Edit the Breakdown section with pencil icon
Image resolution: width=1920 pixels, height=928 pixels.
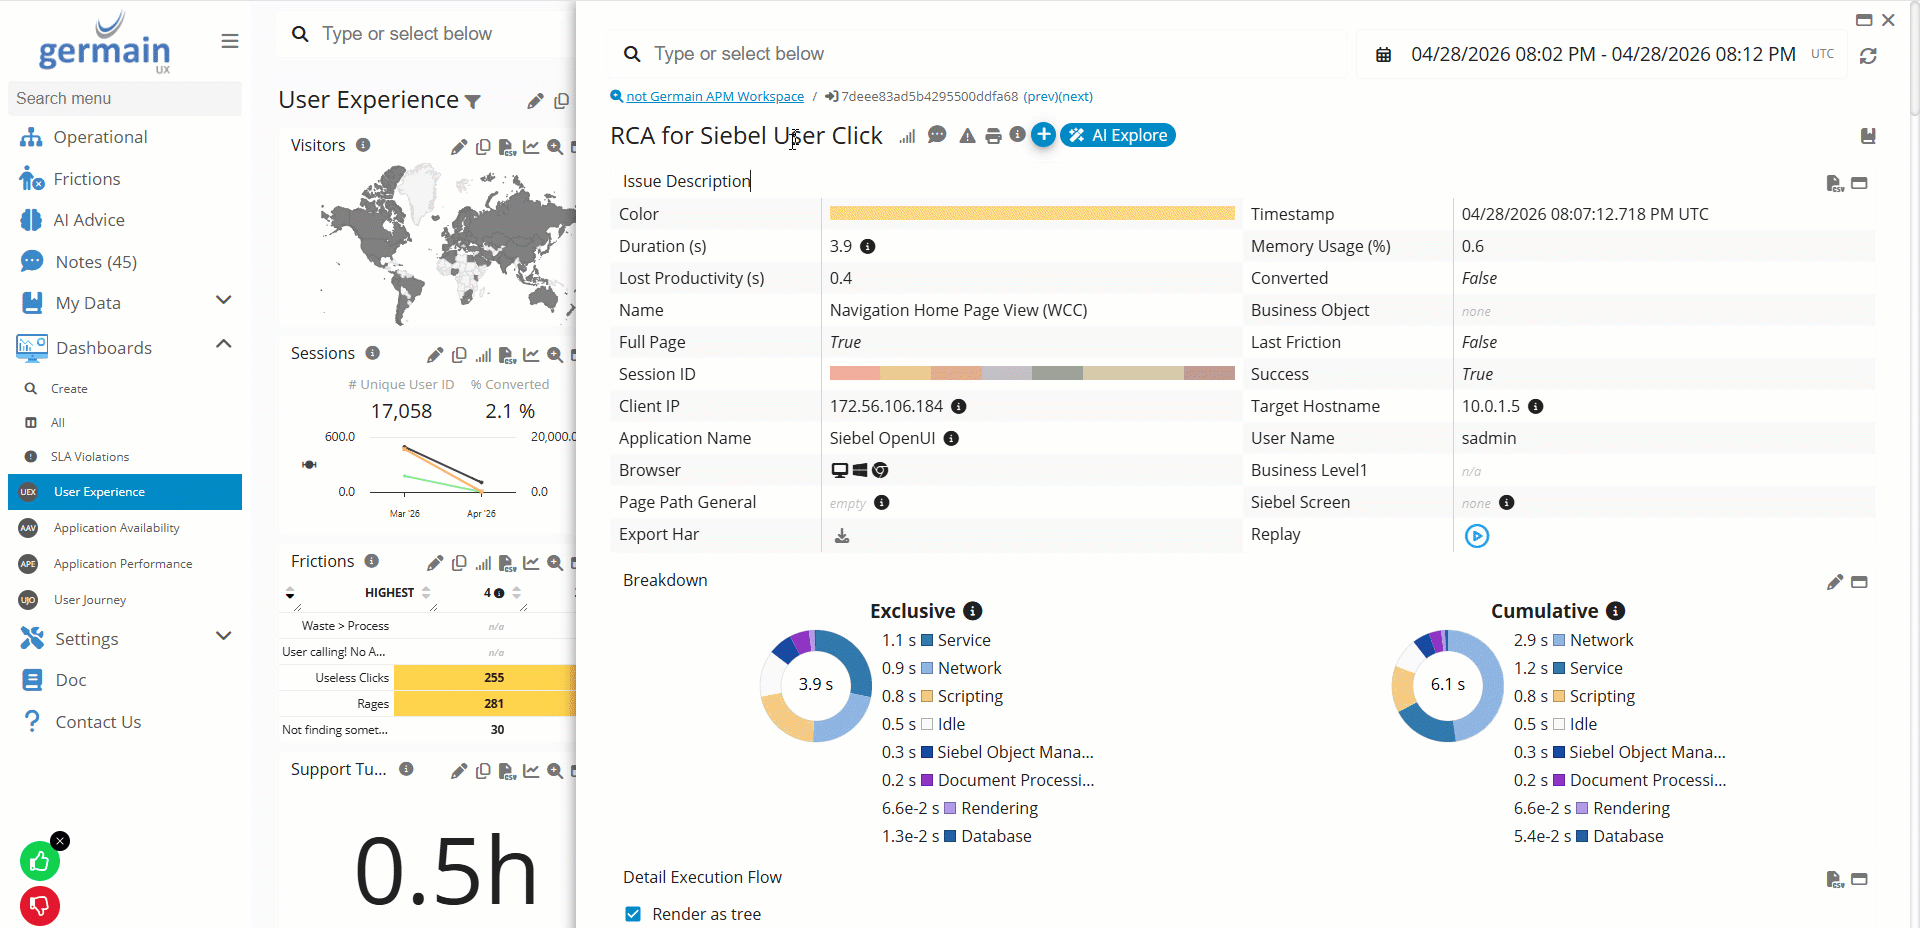[1835, 582]
